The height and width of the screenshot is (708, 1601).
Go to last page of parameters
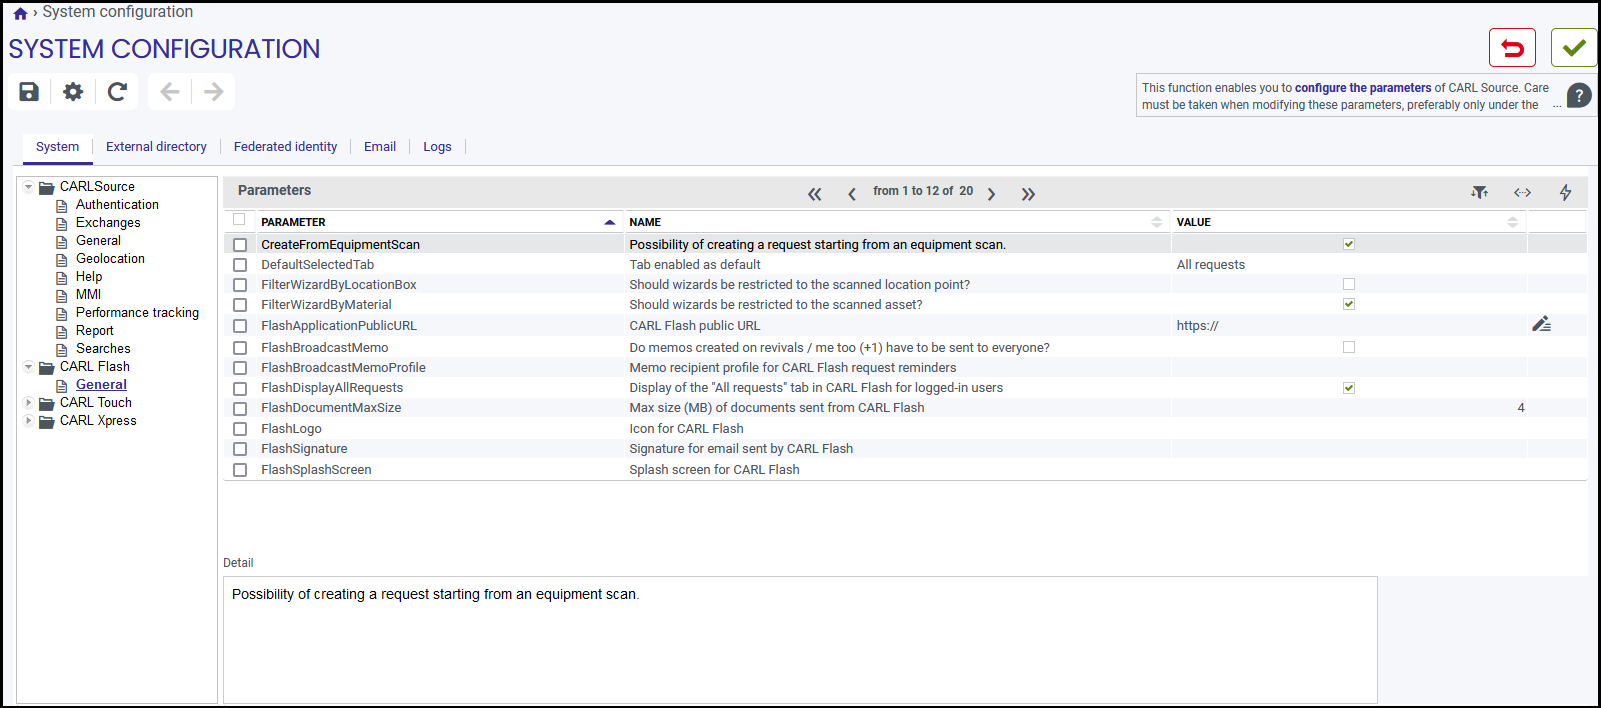(1028, 194)
